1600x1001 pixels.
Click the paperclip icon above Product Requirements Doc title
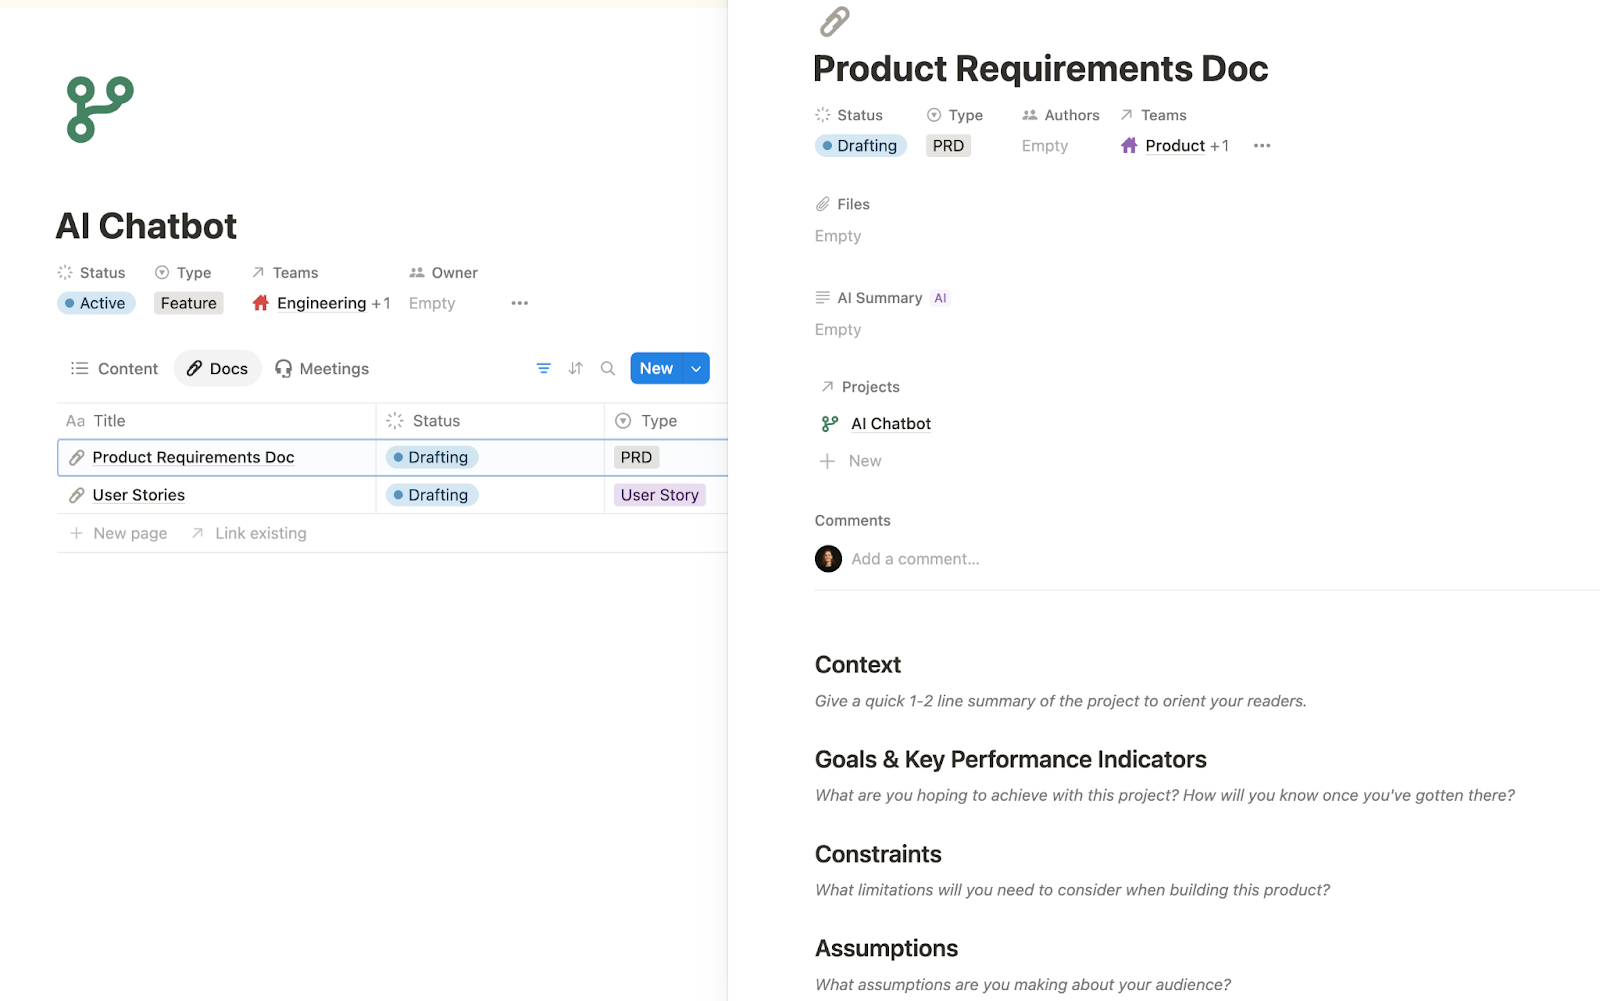834,21
